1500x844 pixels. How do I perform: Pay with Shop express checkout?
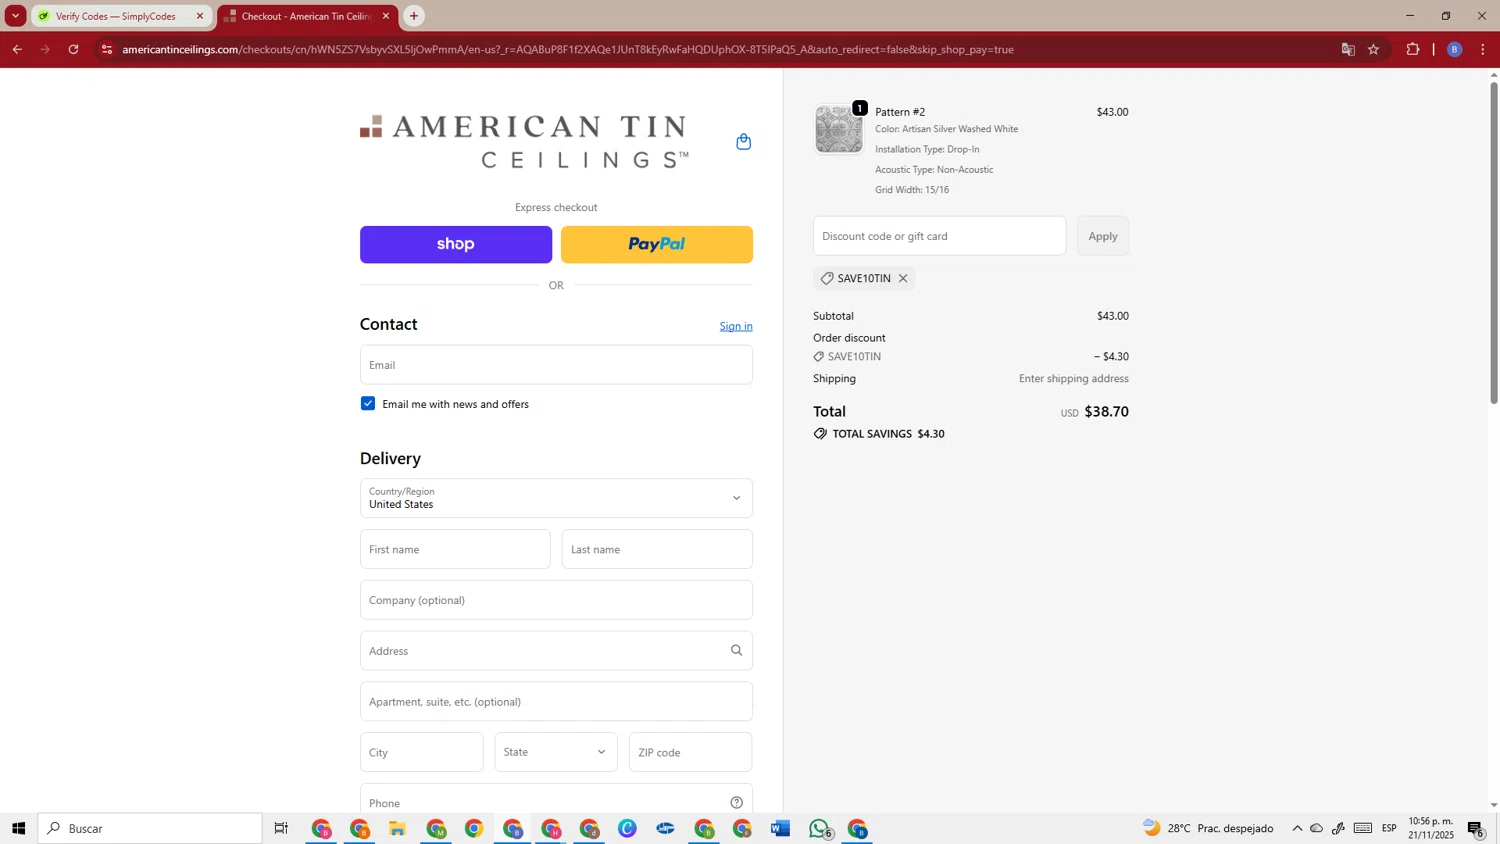pos(456,245)
